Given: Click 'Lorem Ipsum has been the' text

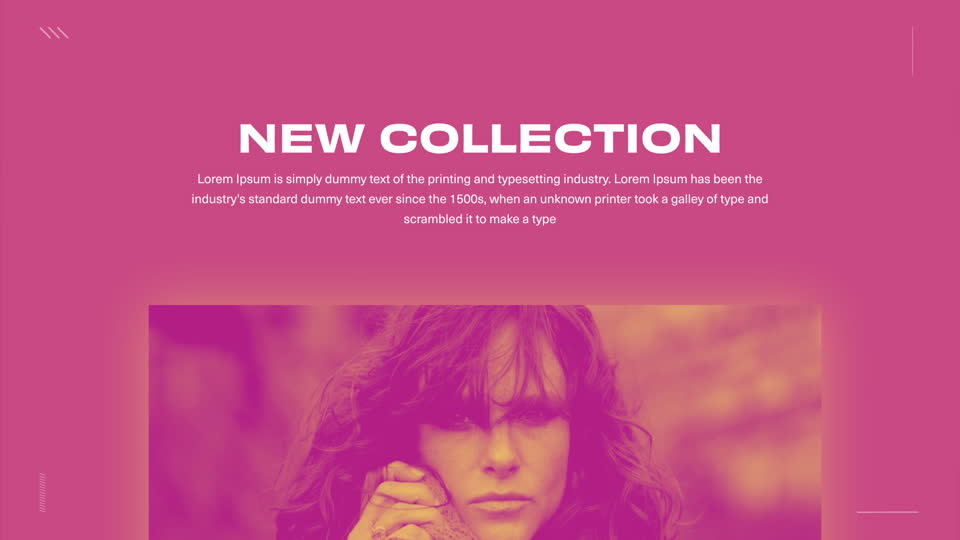Looking at the screenshot, I should coord(688,179).
